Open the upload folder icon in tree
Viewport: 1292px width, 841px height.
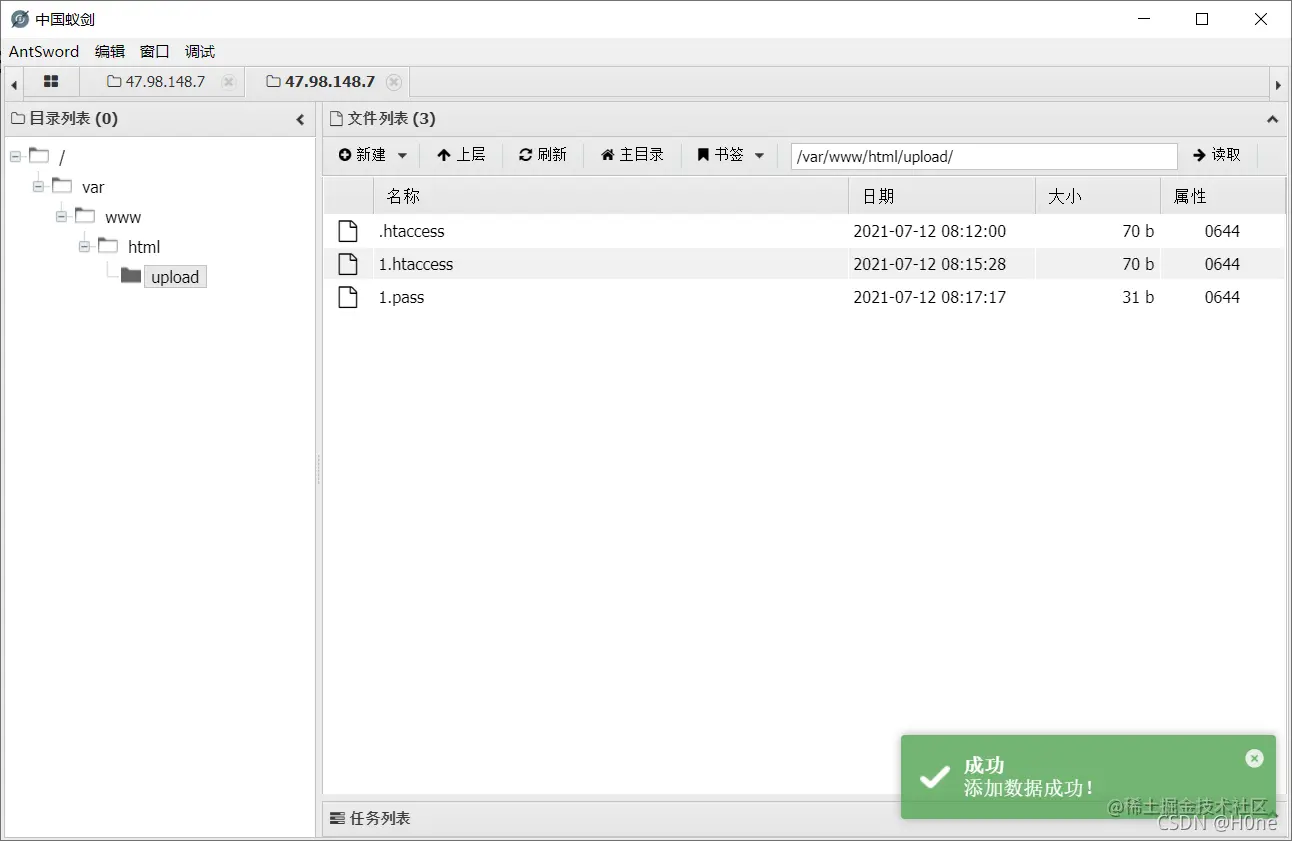129,276
